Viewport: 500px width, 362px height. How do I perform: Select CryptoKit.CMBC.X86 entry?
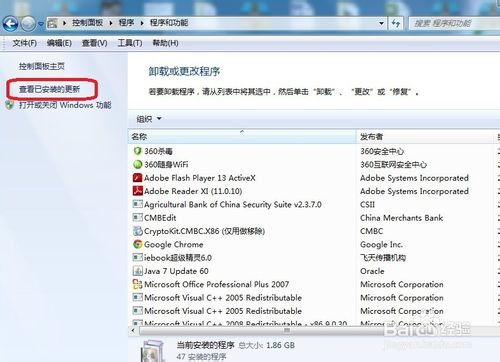204,231
